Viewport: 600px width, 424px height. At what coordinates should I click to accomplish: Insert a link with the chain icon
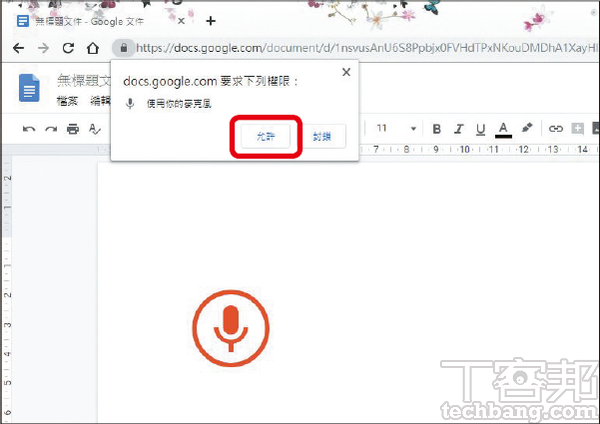556,129
